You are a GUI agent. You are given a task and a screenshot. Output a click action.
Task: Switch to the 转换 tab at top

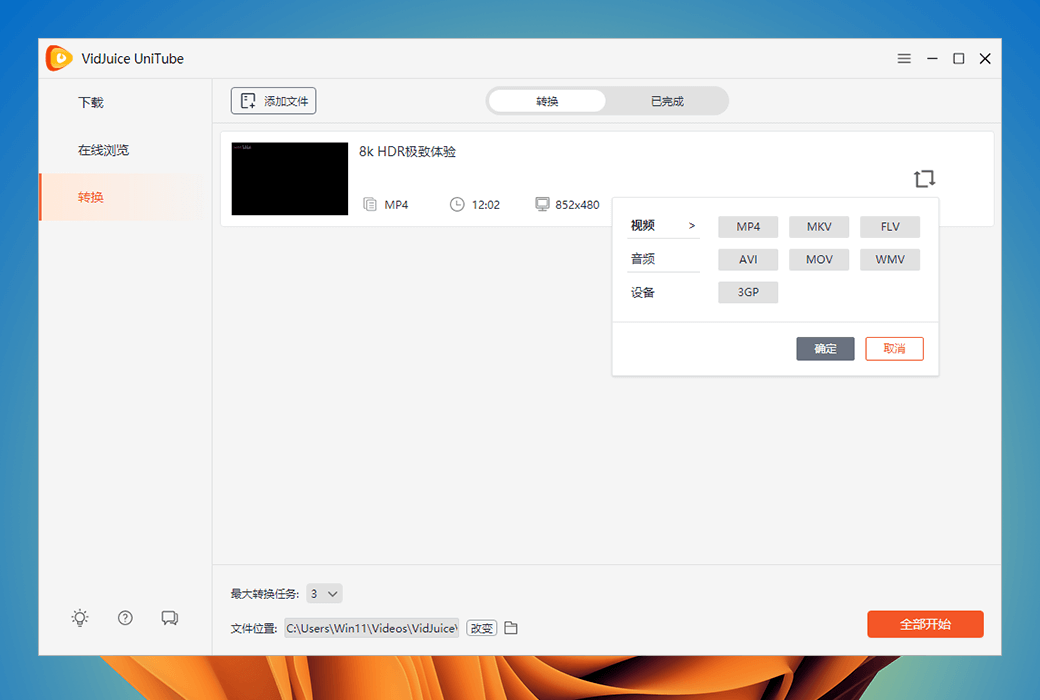pyautogui.click(x=547, y=101)
